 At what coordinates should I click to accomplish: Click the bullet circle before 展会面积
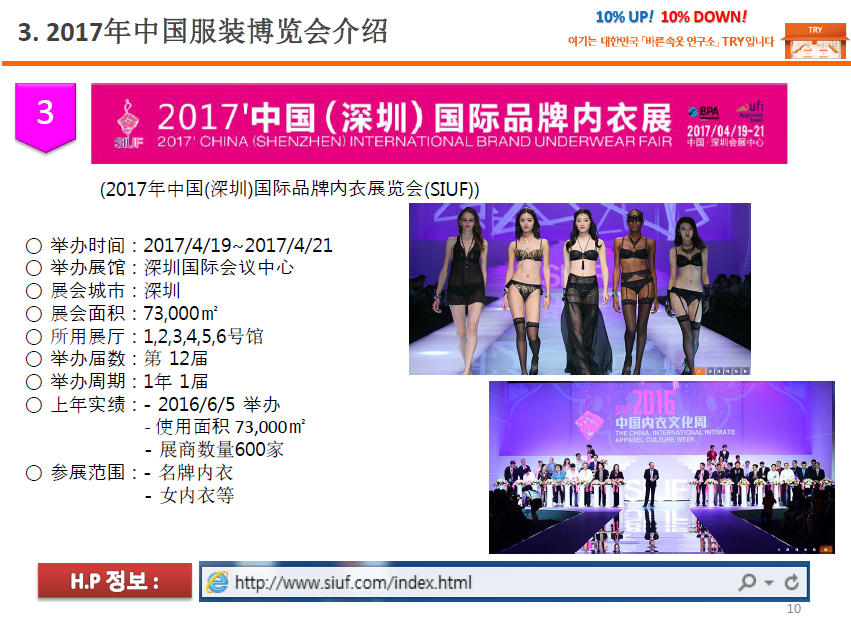[x=34, y=314]
